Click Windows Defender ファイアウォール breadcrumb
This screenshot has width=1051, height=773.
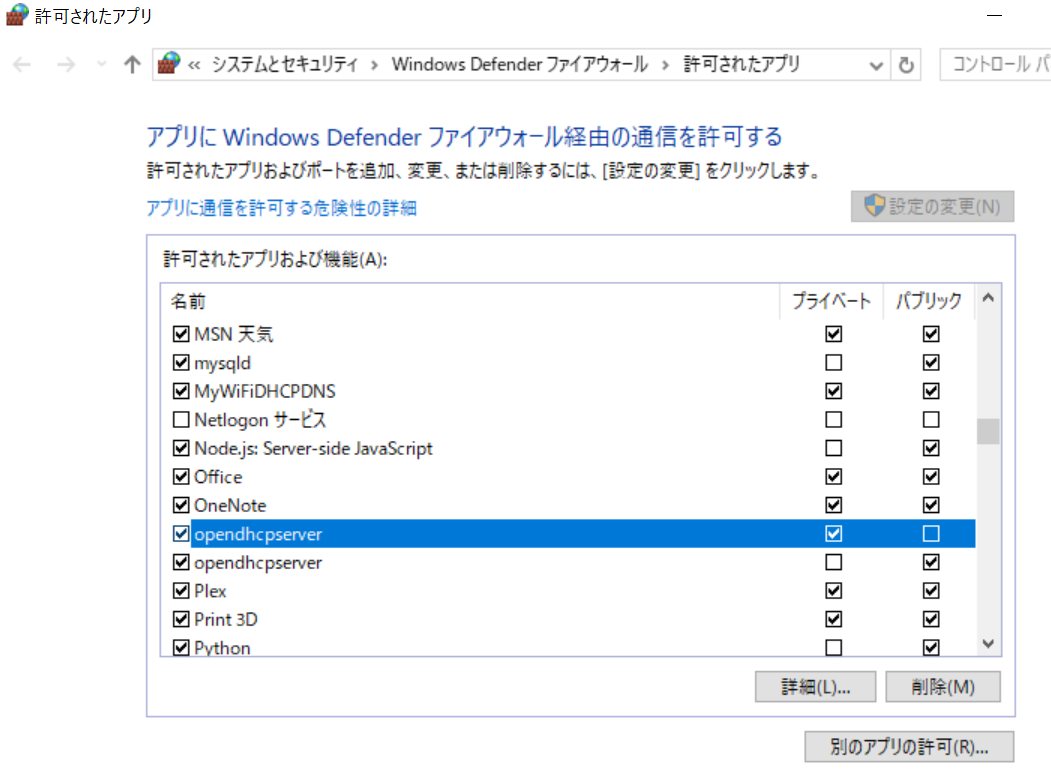pyautogui.click(x=520, y=64)
